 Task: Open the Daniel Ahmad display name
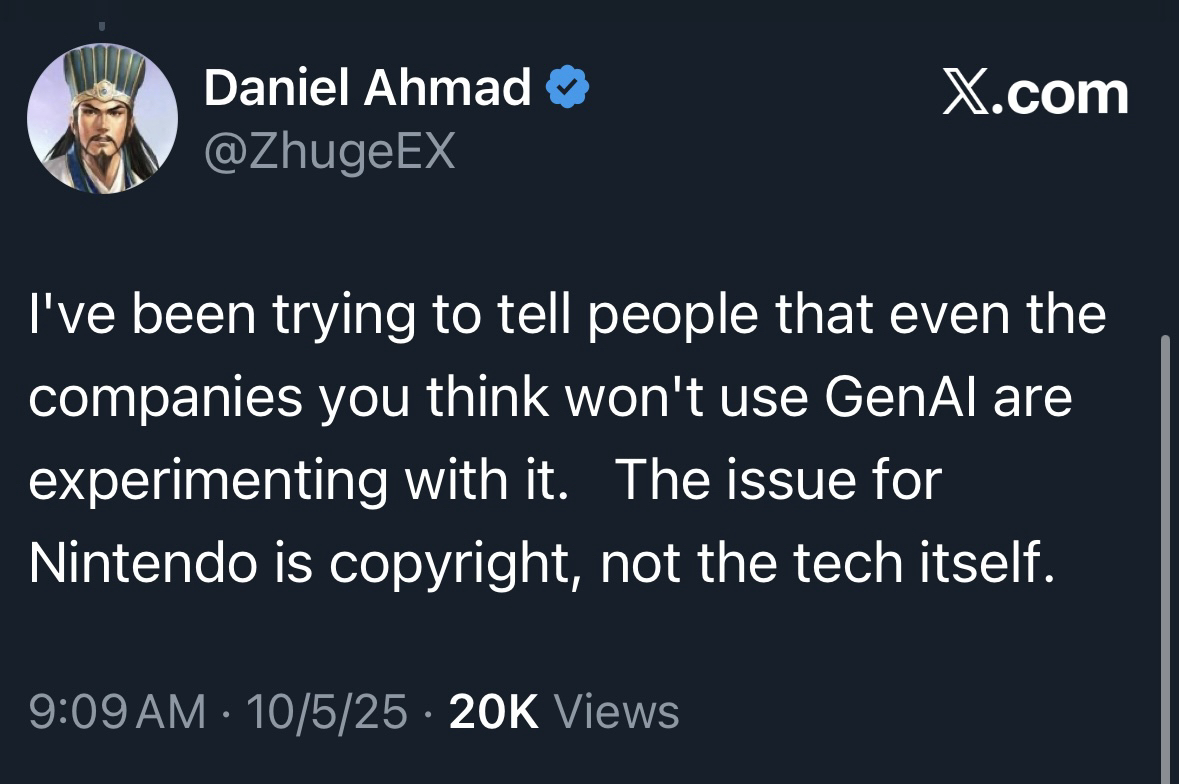[367, 90]
